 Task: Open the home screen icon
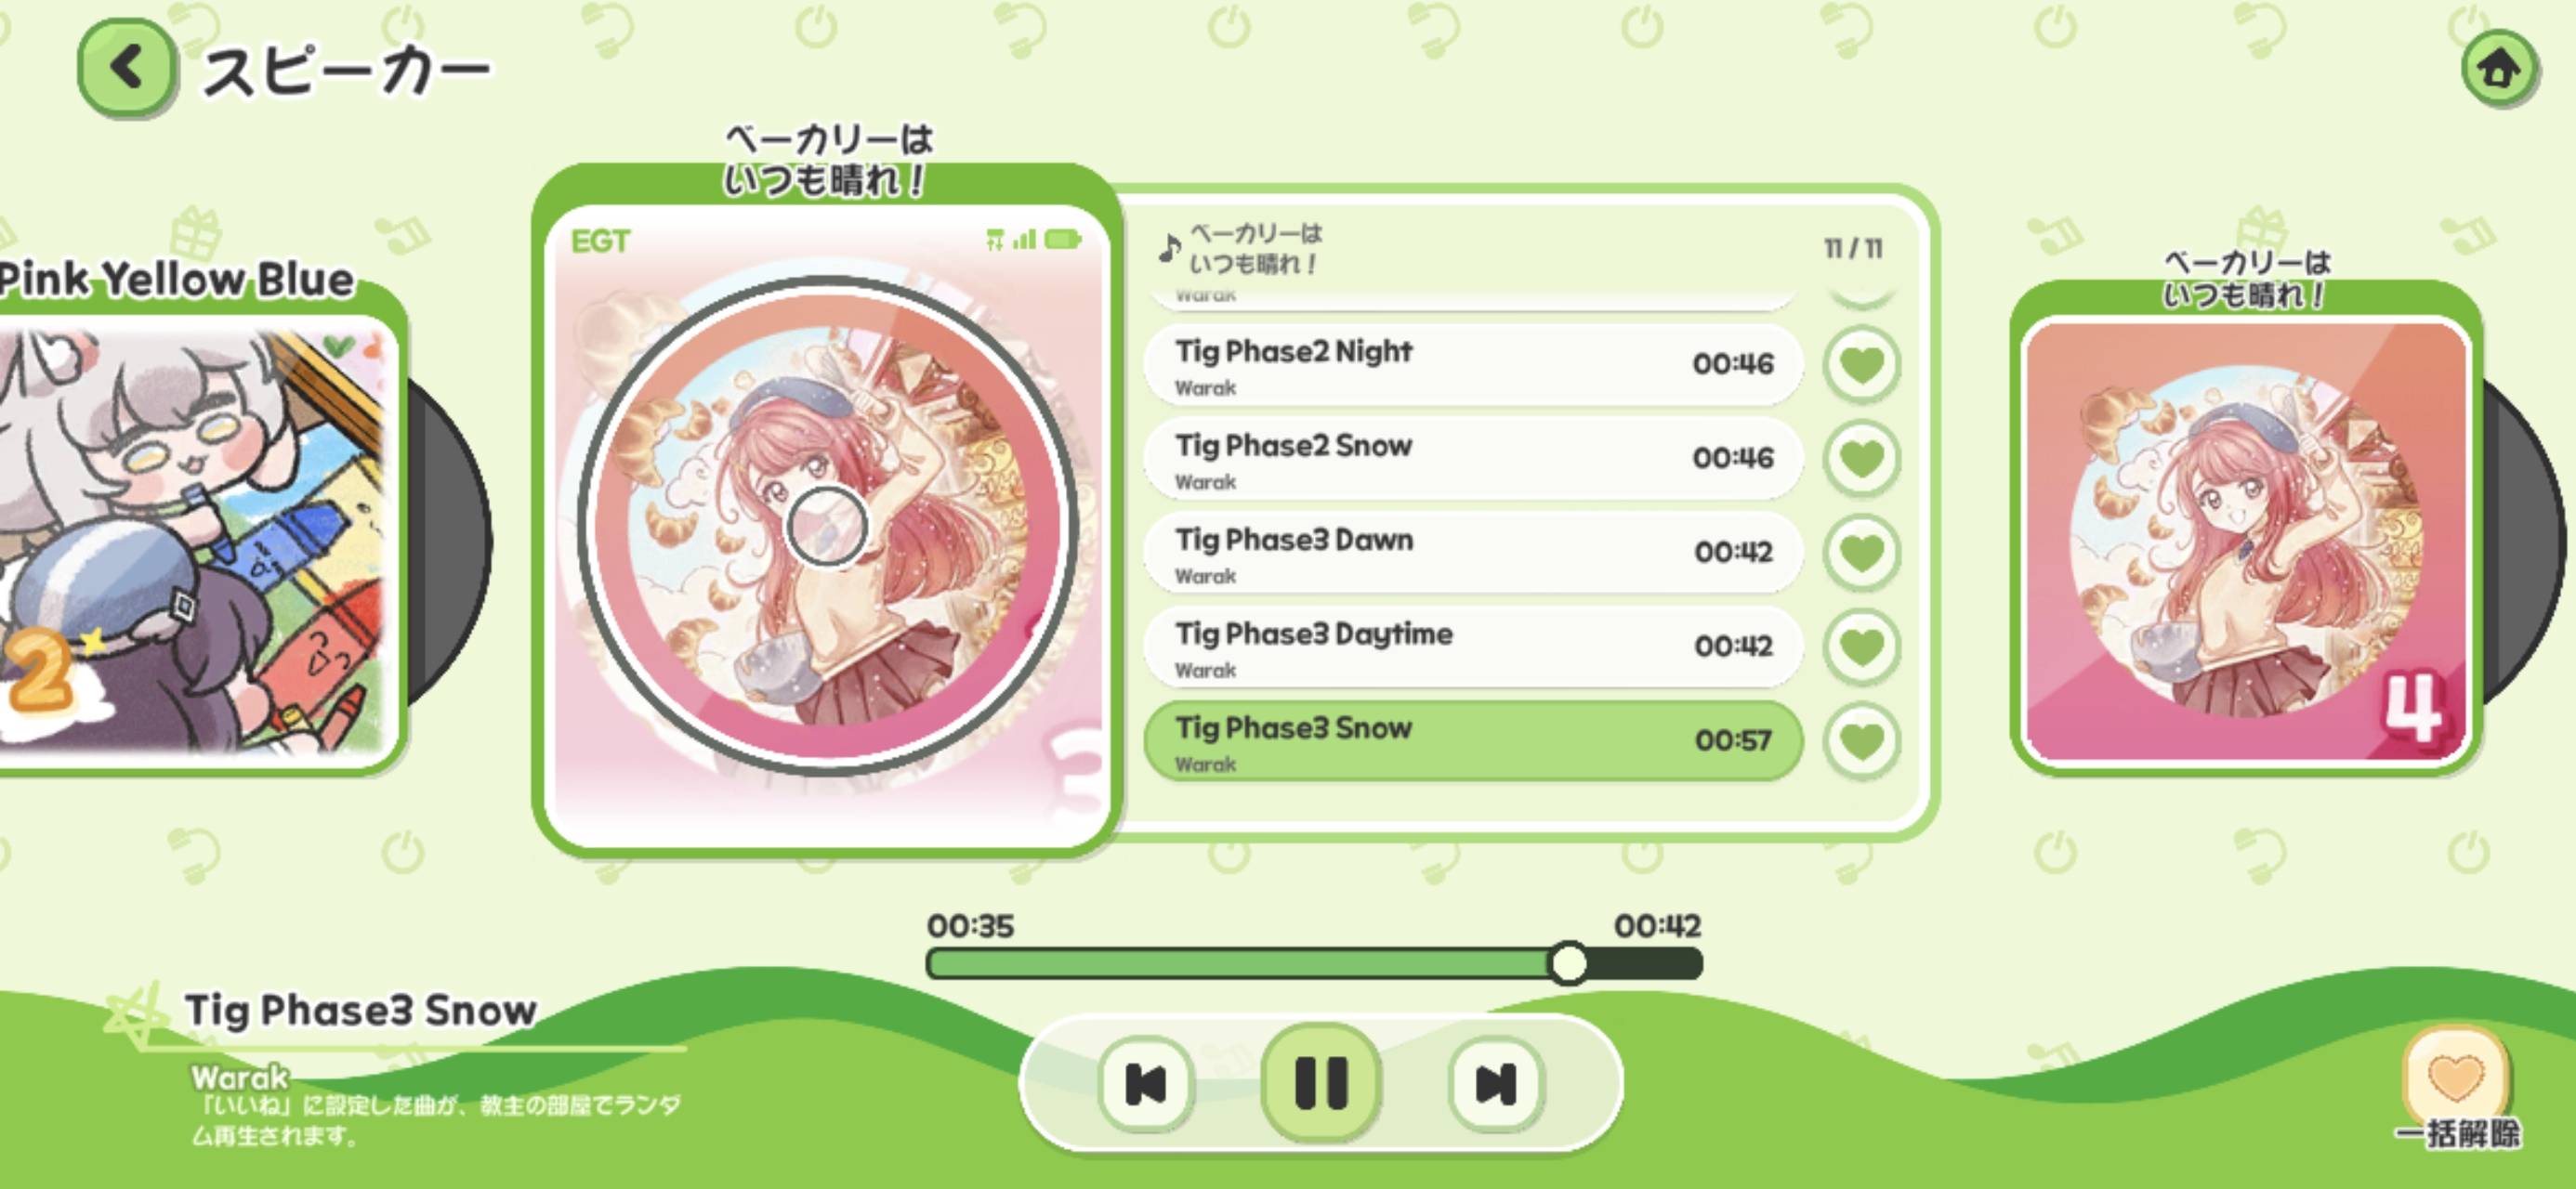pyautogui.click(x=2498, y=68)
